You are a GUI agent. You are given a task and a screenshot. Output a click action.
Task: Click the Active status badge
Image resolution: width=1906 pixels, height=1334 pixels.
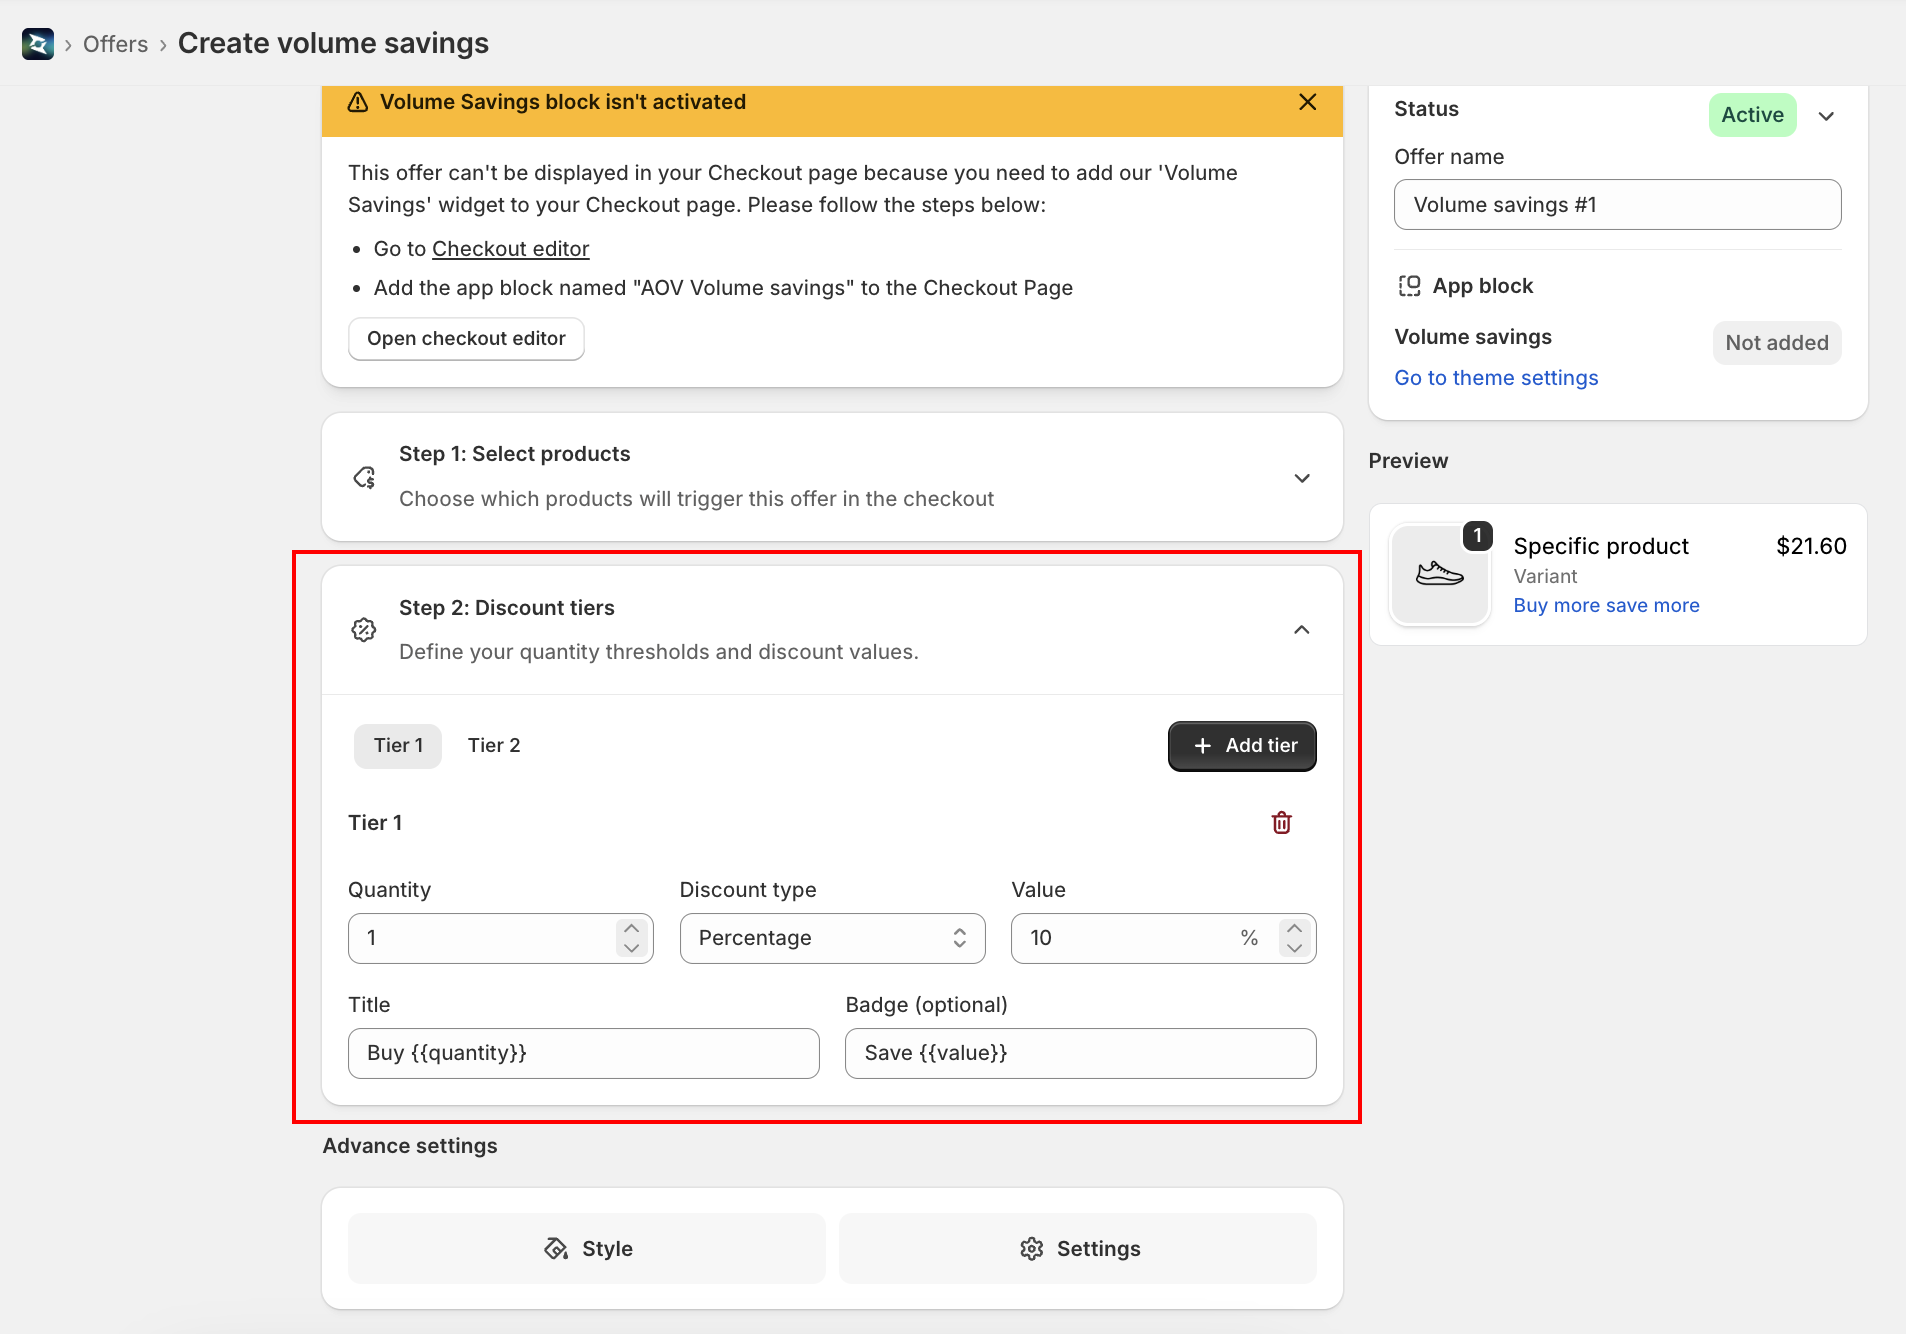tap(1752, 115)
